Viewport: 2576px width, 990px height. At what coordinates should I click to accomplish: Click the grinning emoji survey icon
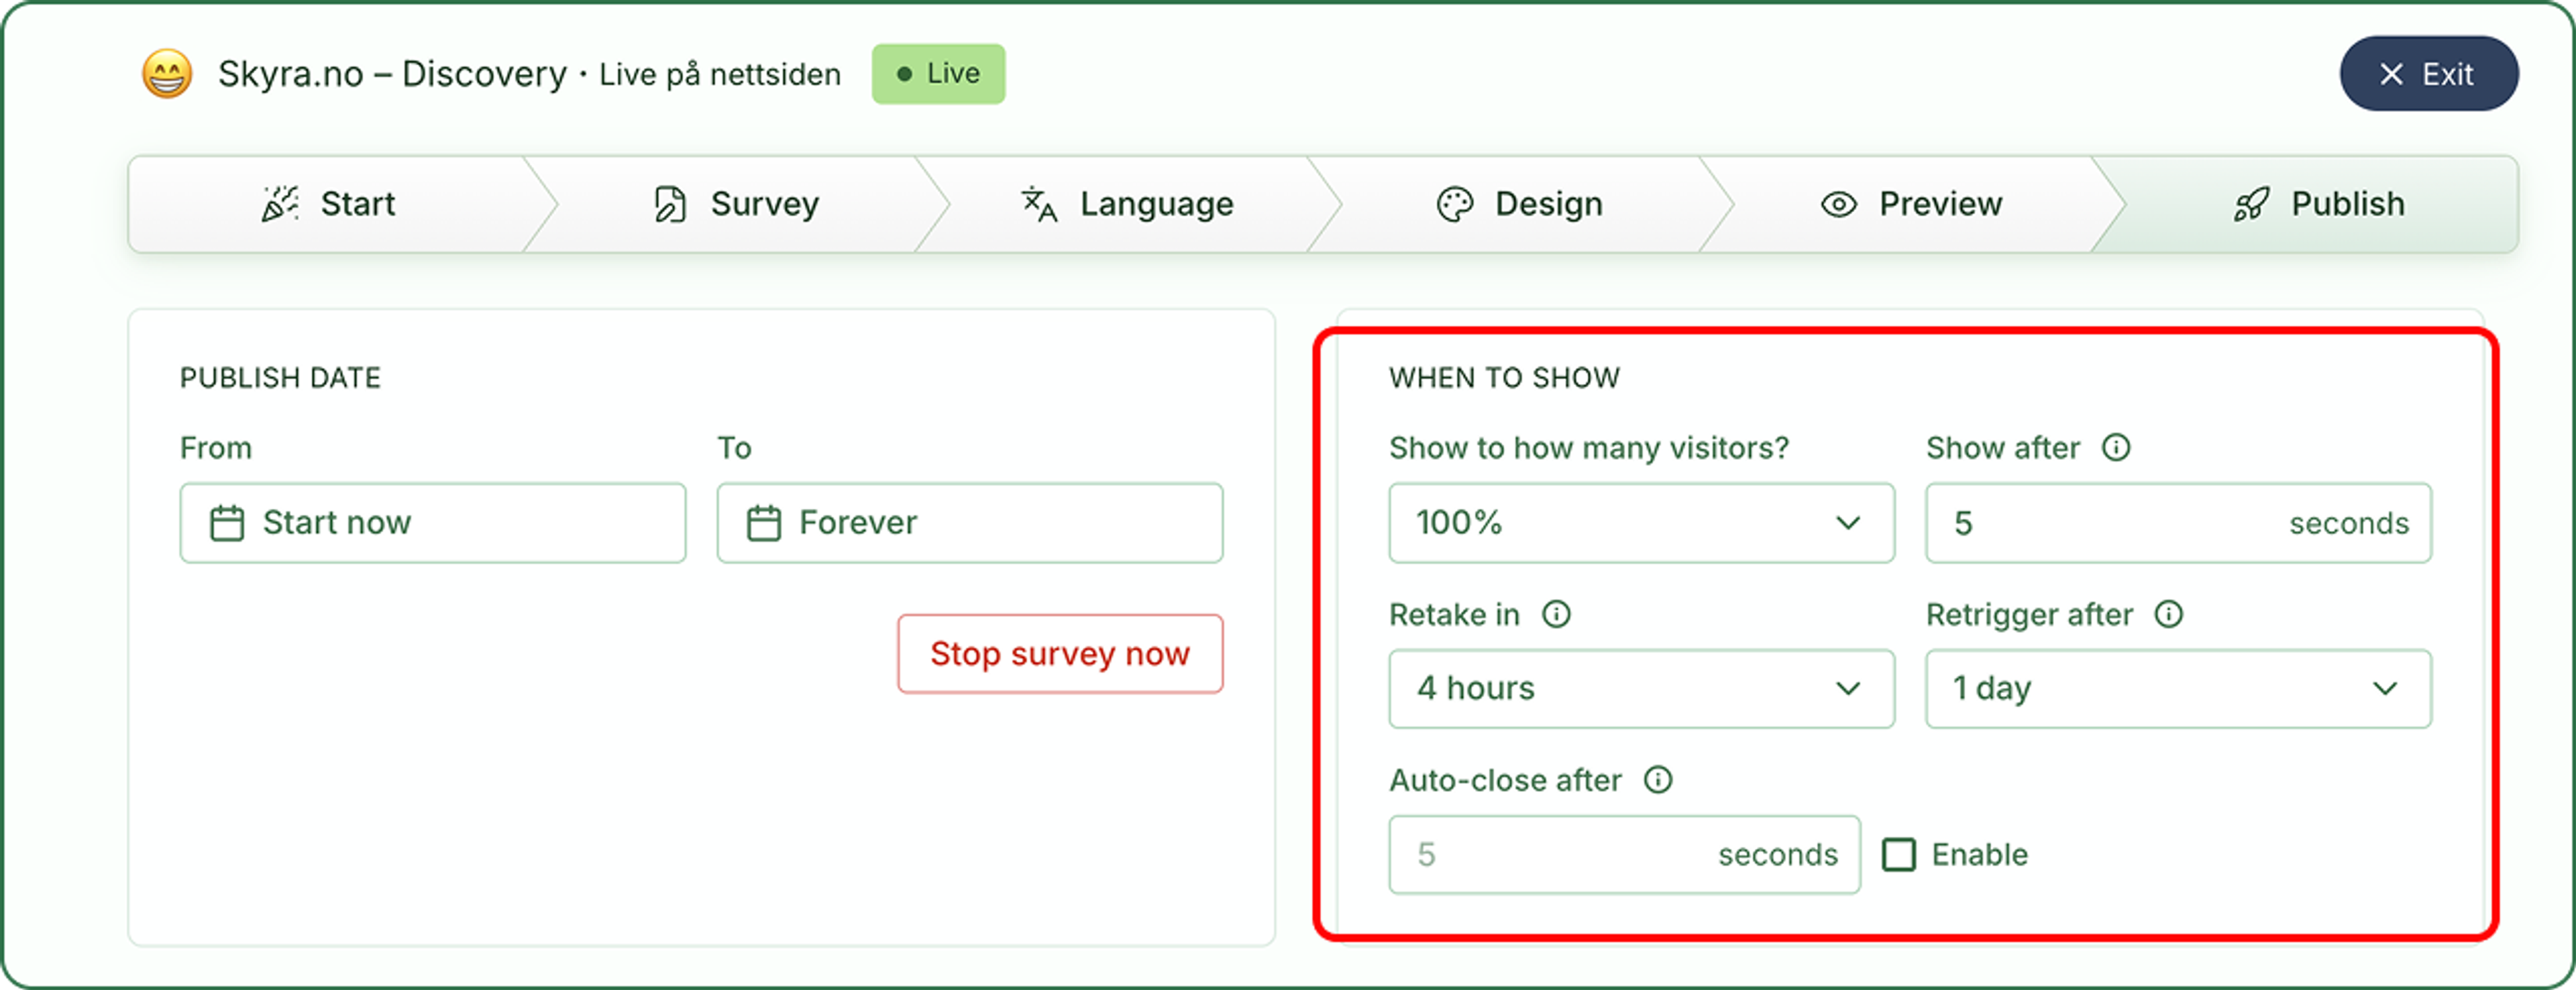167,74
